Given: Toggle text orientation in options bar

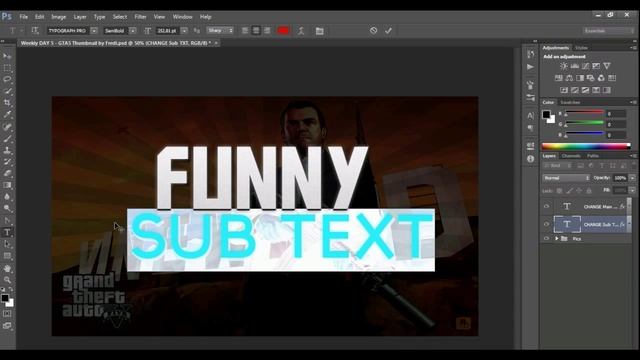Looking at the screenshot, I should point(35,31).
